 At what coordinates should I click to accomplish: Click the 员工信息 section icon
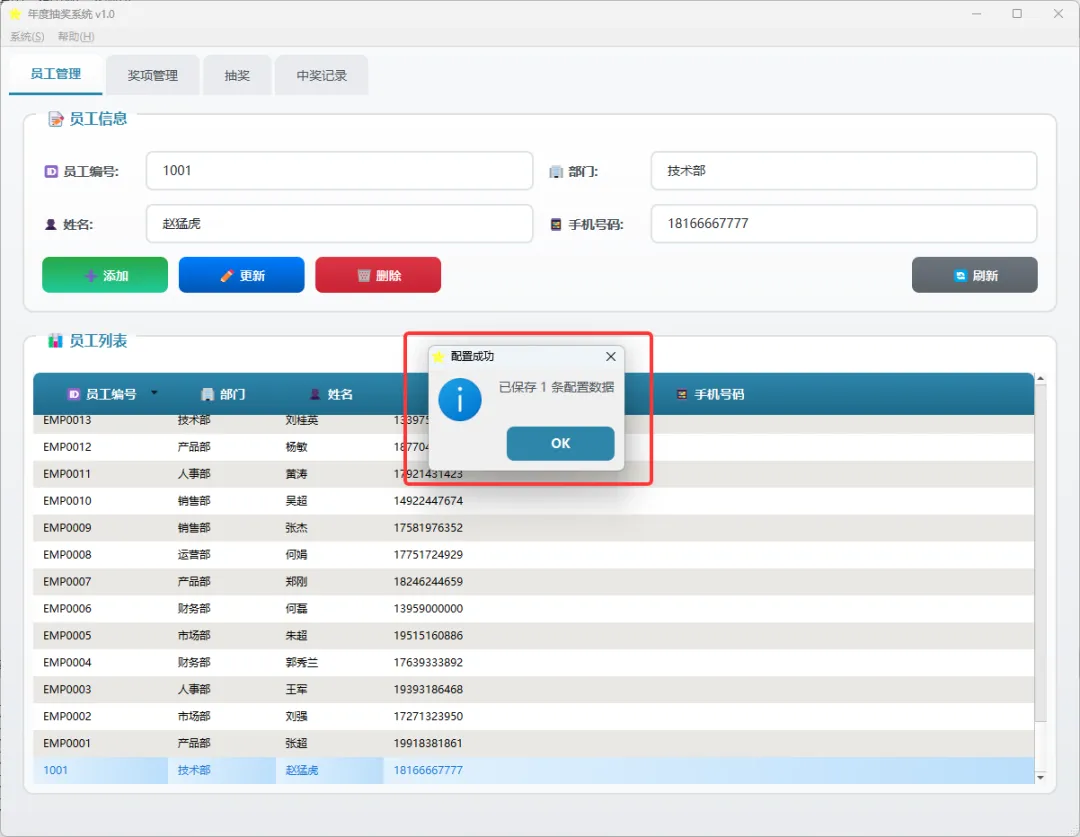click(55, 119)
